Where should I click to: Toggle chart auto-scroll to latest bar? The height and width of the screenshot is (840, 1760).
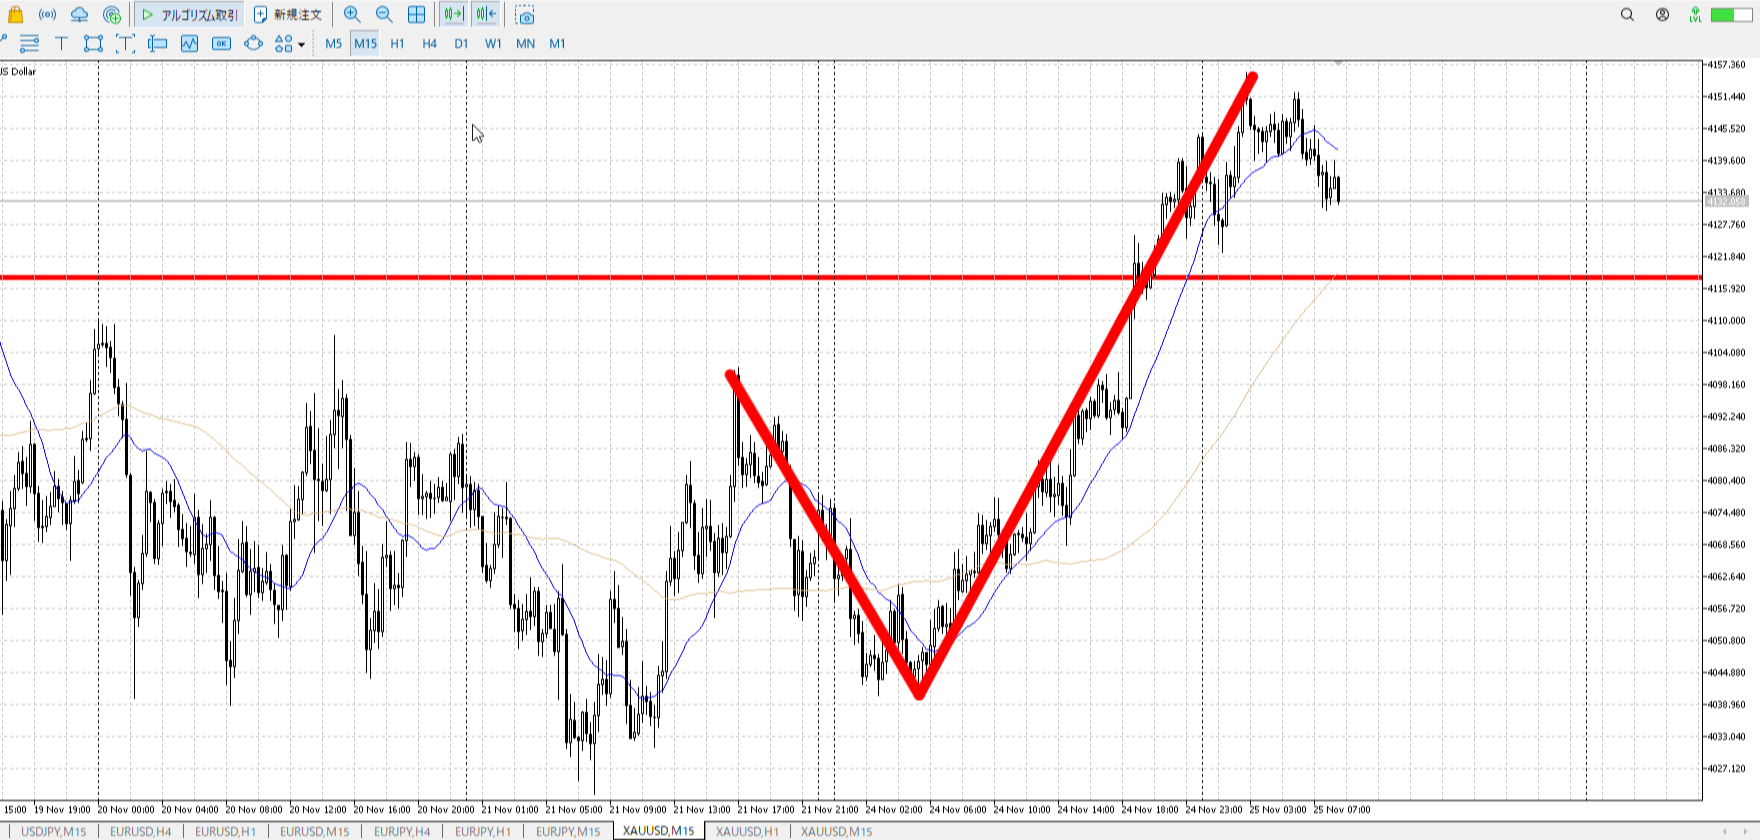453,14
